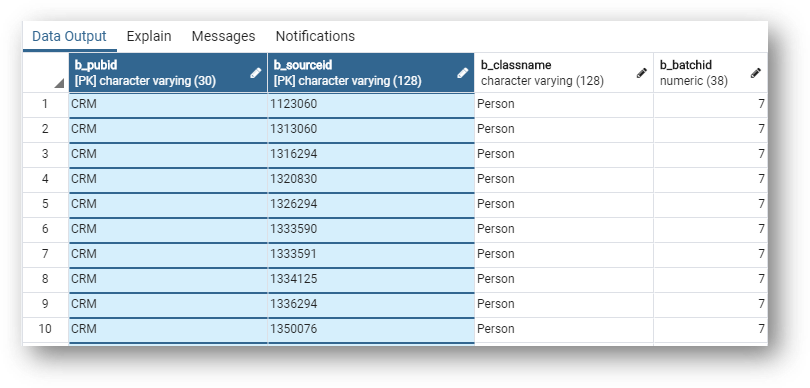Click sourceid cell 1333590
Image resolution: width=810 pixels, height=388 pixels.
click(x=371, y=229)
